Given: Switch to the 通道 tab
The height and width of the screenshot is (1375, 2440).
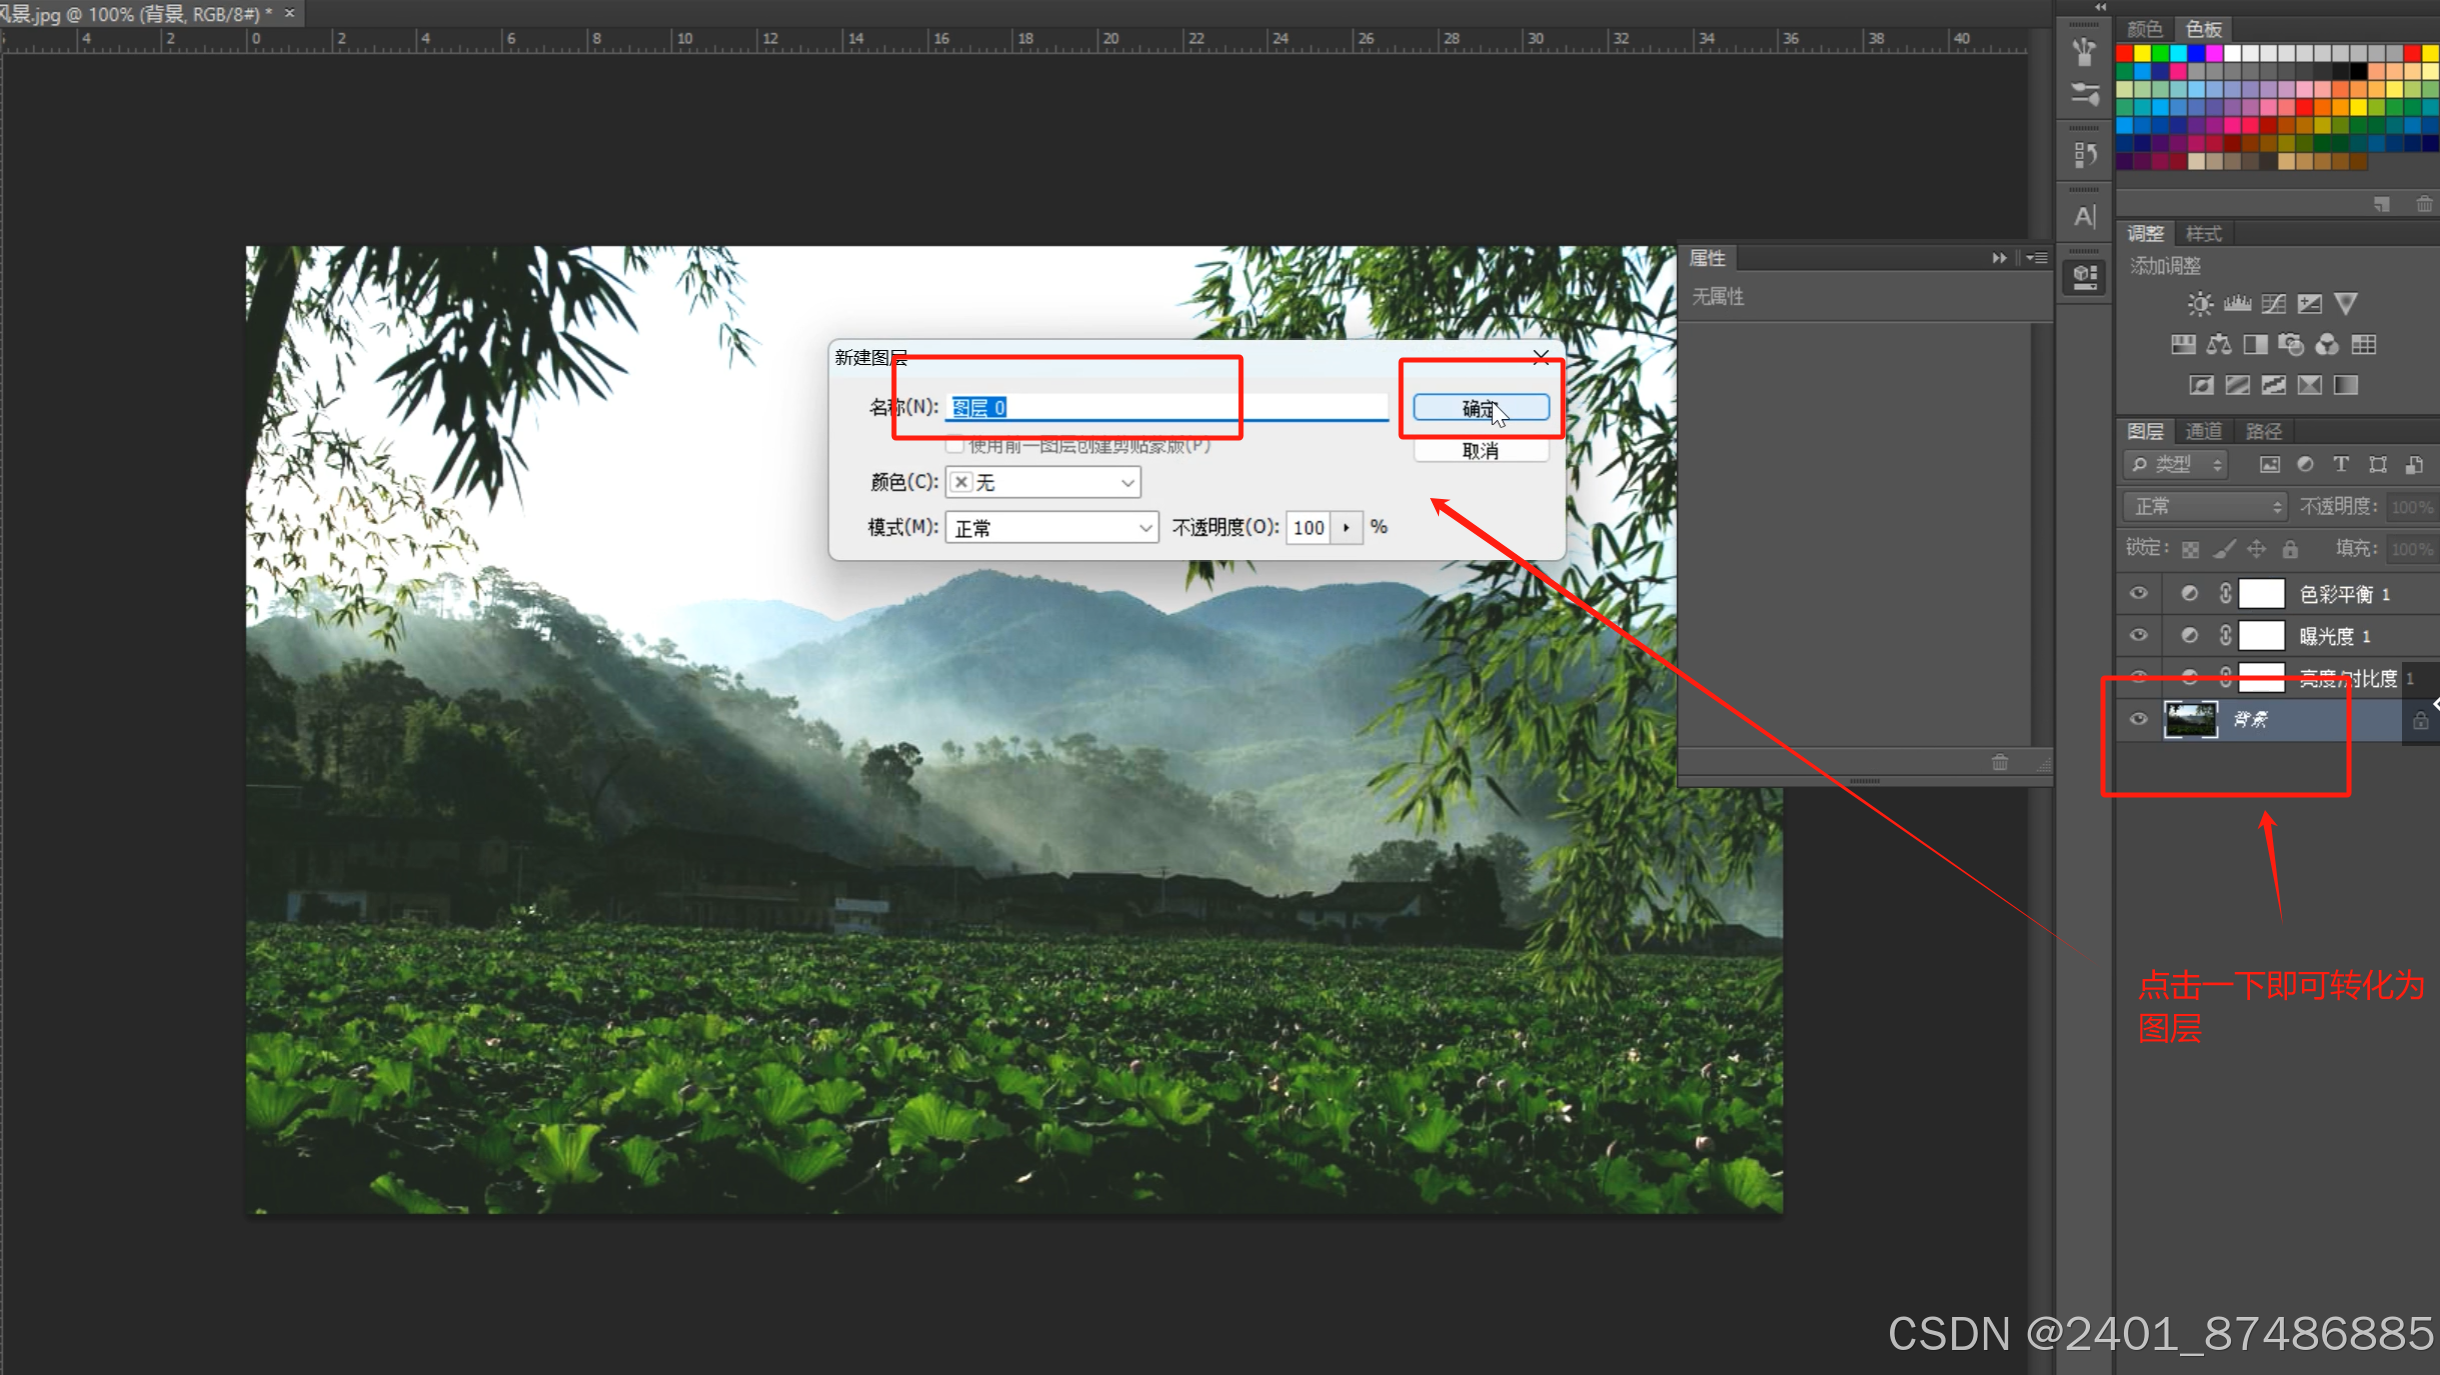Looking at the screenshot, I should pyautogui.click(x=2204, y=432).
